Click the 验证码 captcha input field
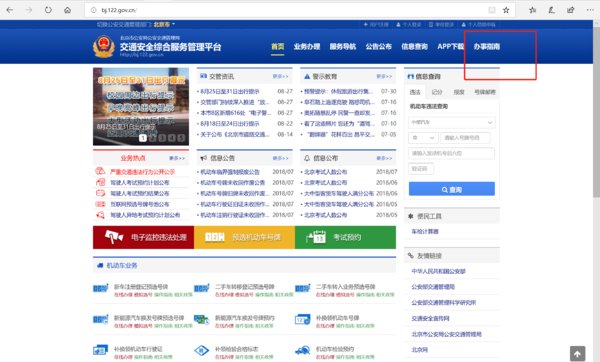 [x=421, y=169]
